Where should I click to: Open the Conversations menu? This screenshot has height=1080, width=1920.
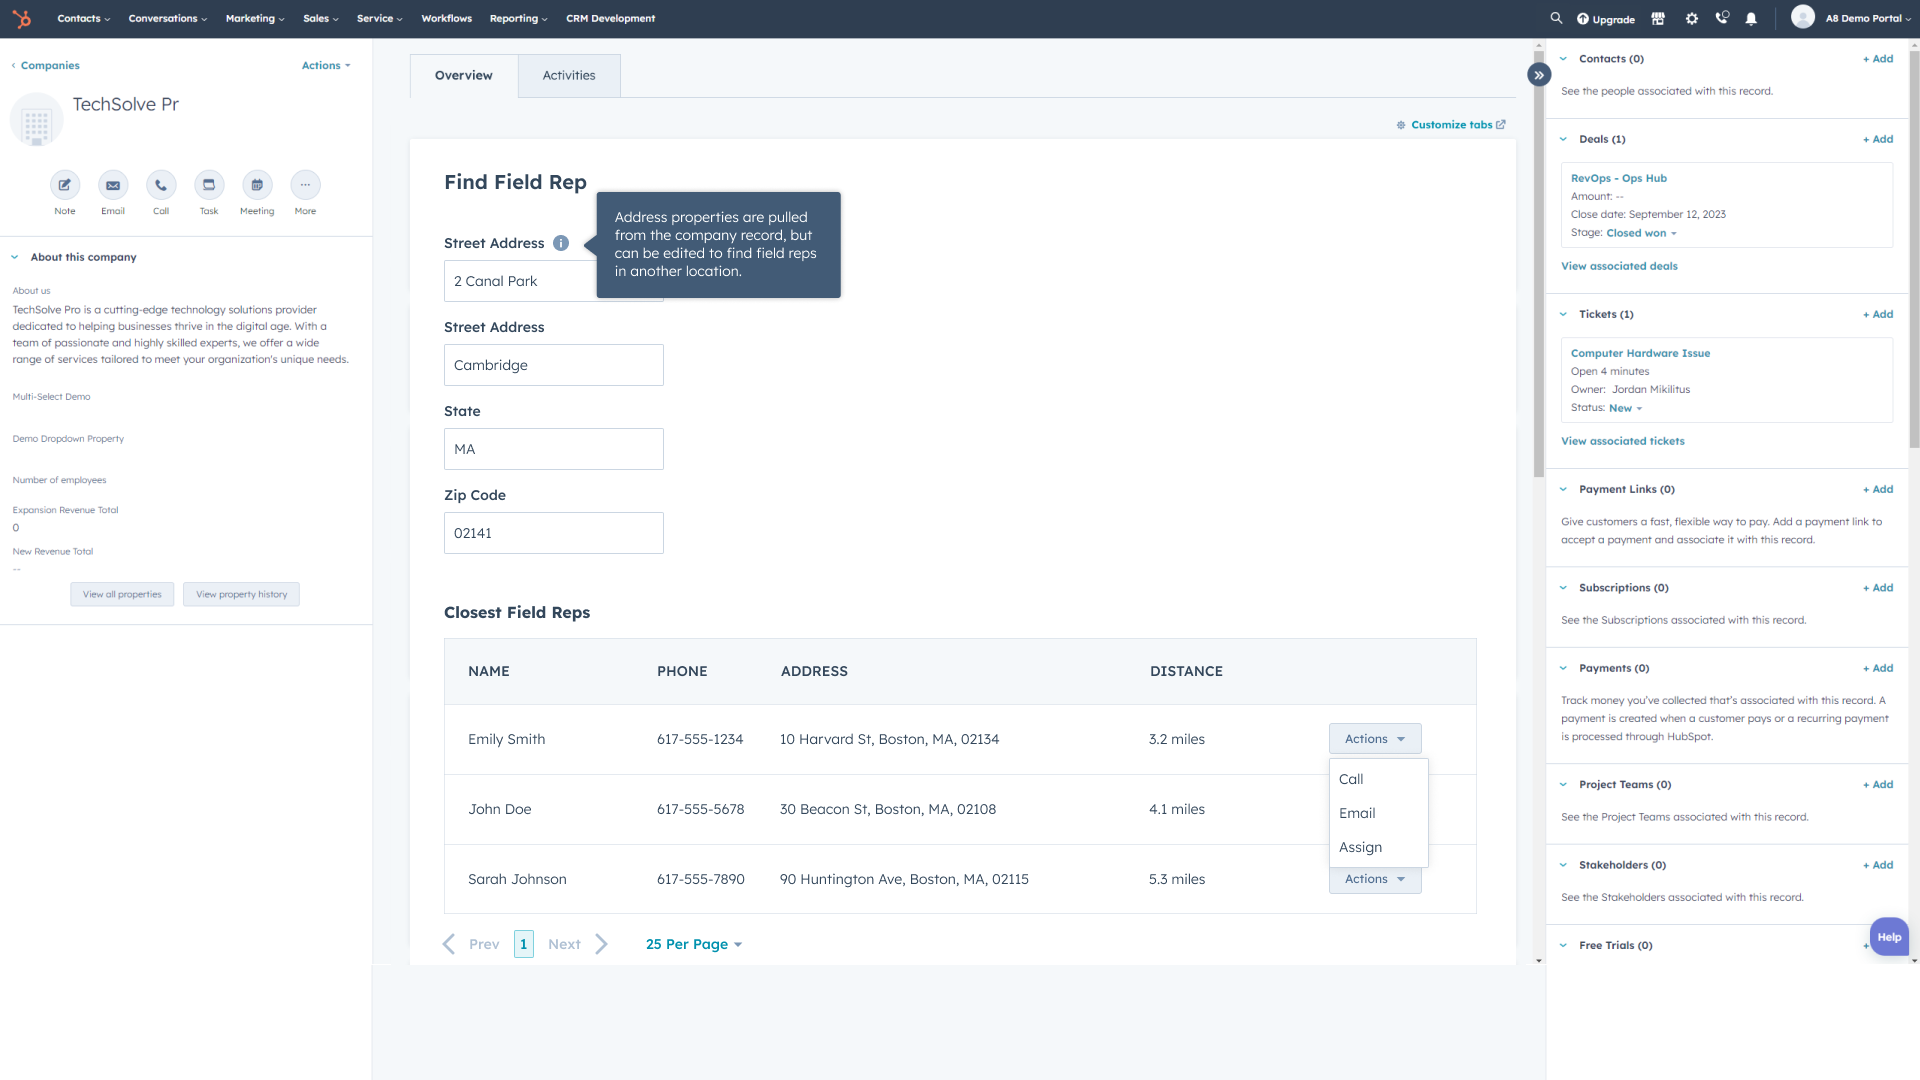click(168, 18)
